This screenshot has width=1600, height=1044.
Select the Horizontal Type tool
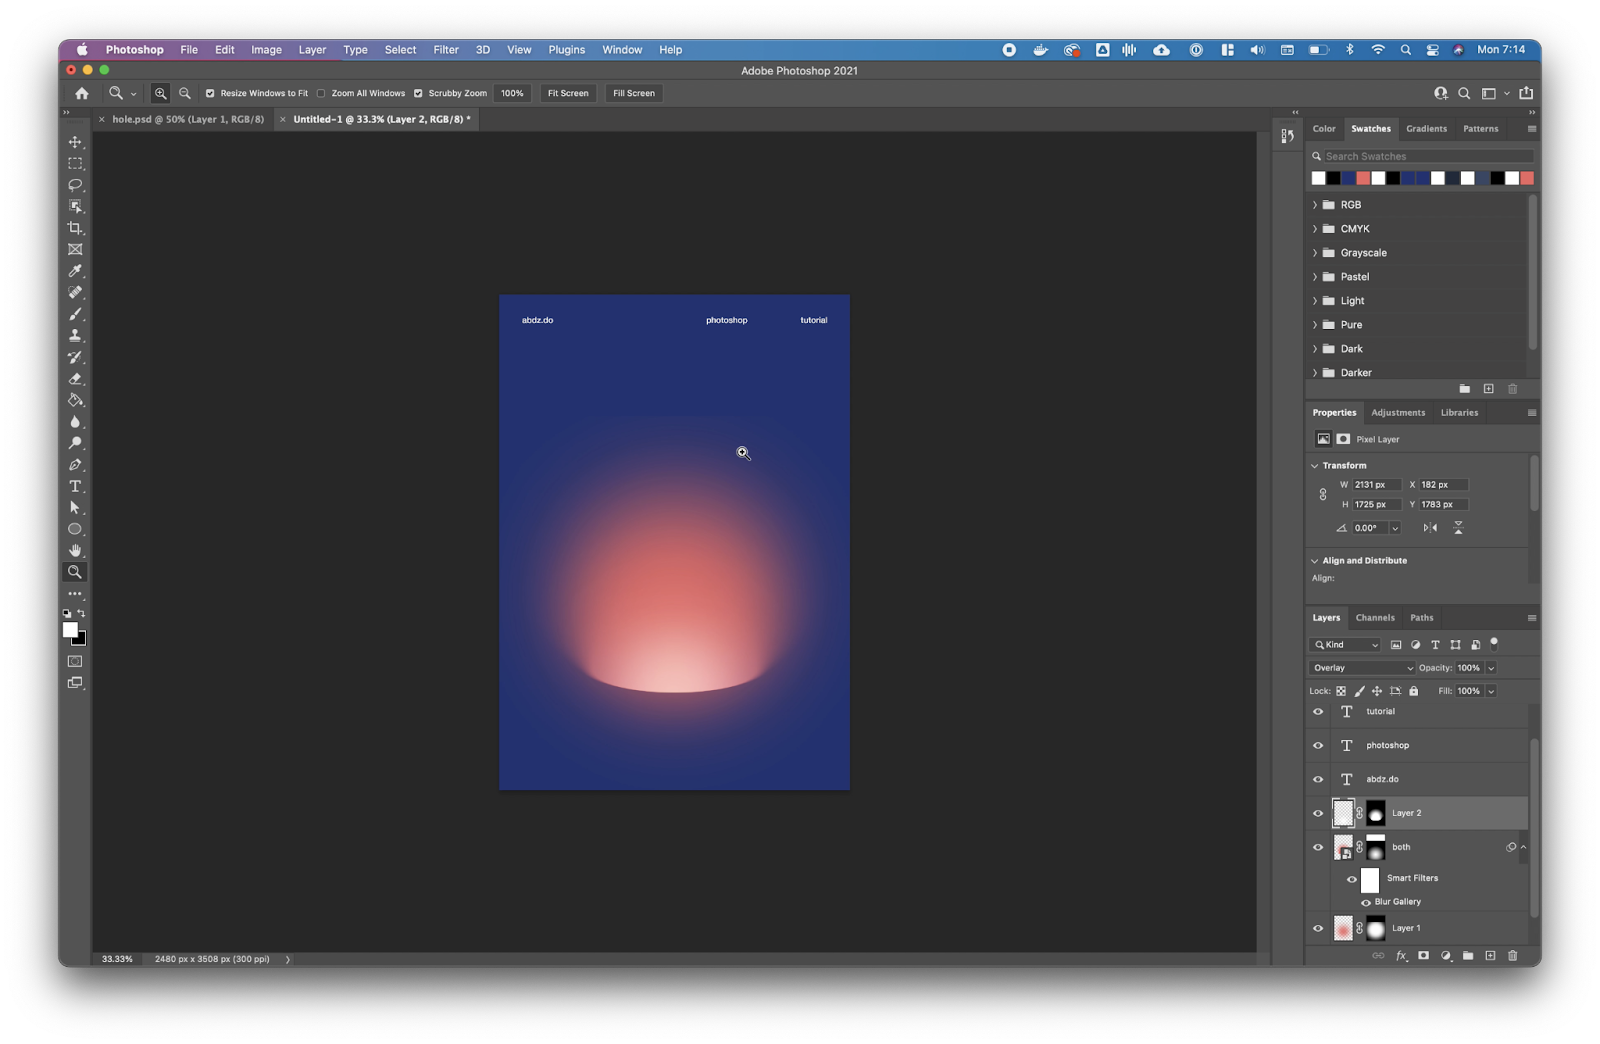click(75, 486)
